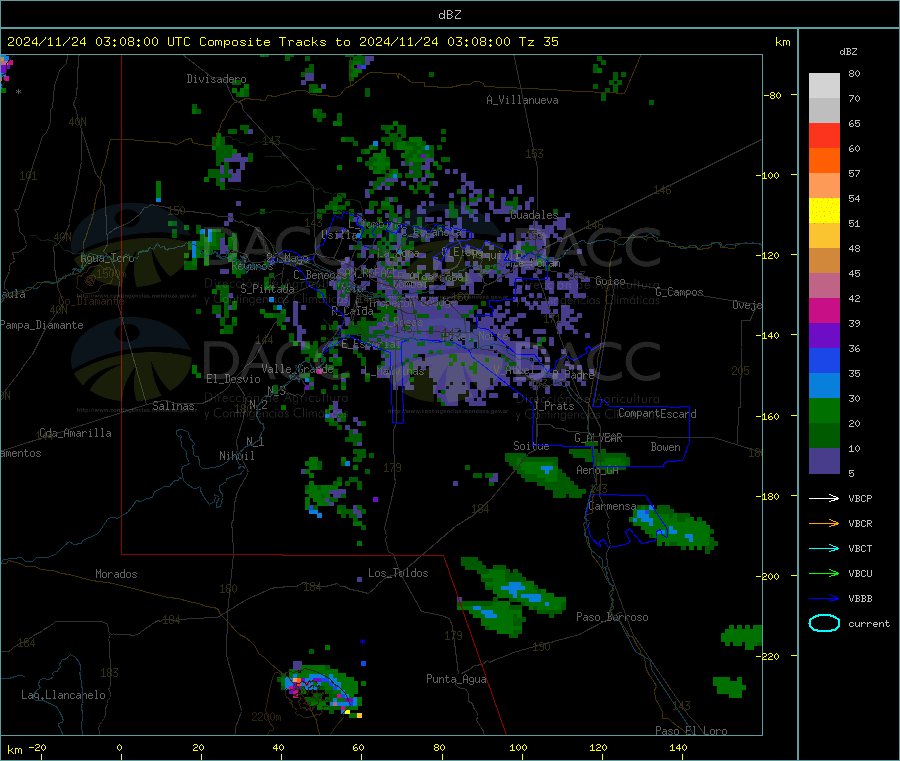Choose the orange 57-60 dBZ swatch

click(824, 161)
